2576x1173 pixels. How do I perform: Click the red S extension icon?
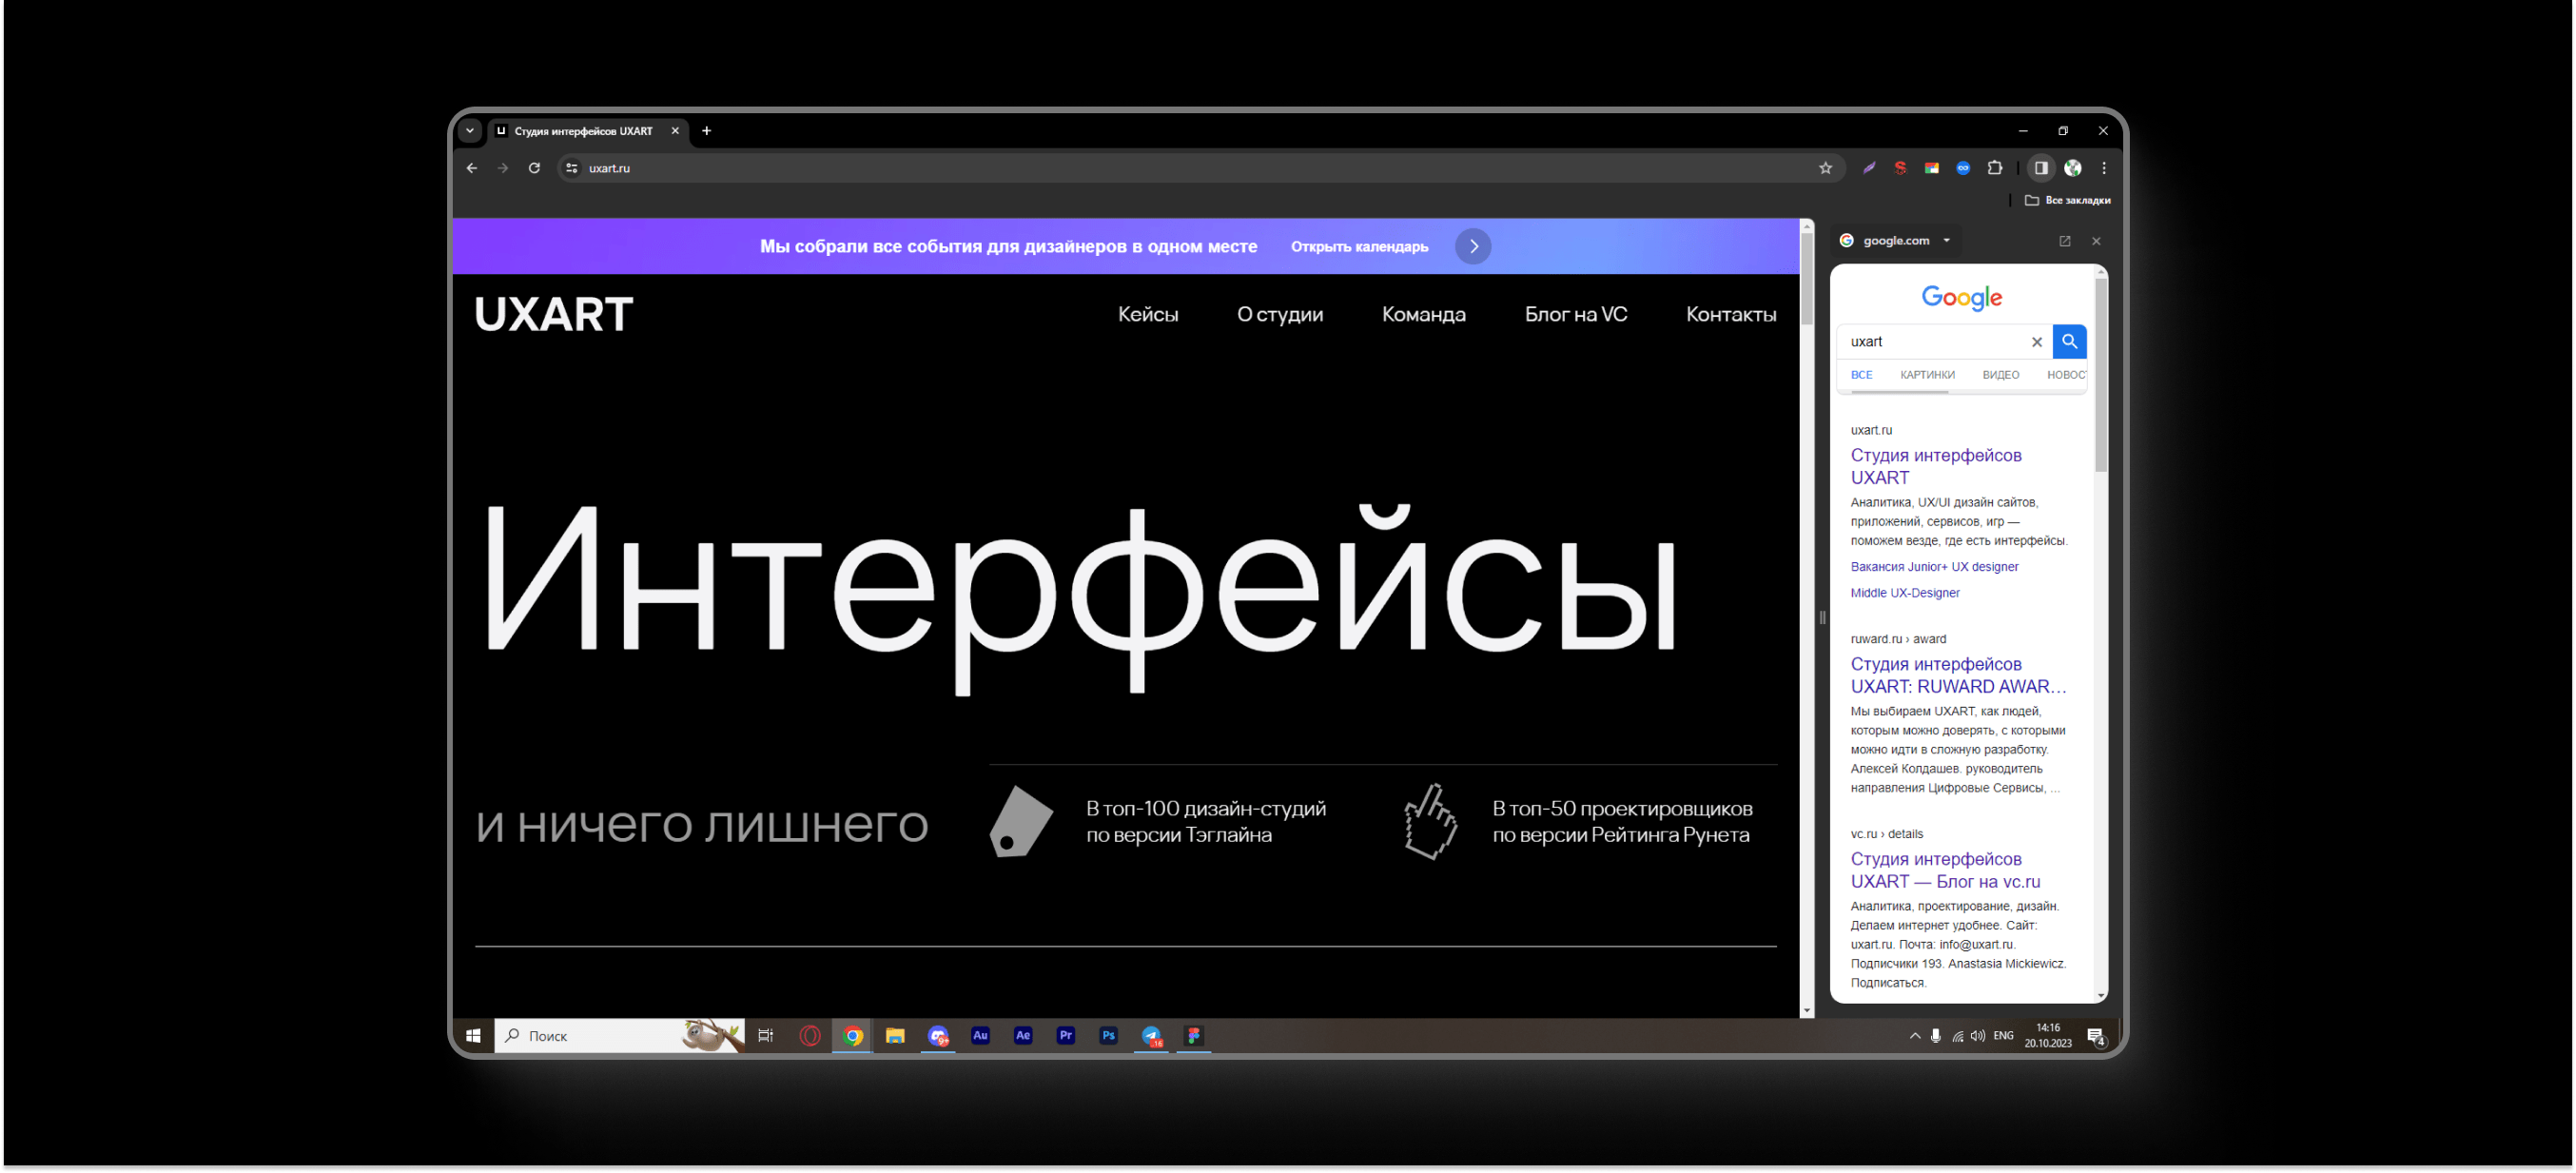pyautogui.click(x=1899, y=168)
